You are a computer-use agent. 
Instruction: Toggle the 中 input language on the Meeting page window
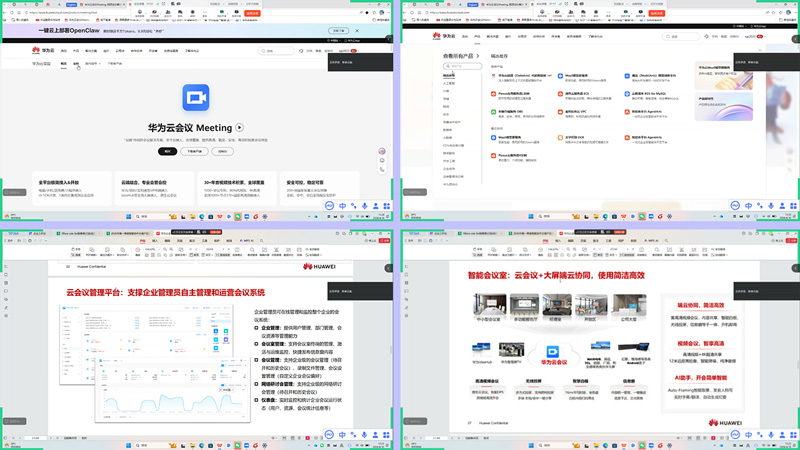342,206
